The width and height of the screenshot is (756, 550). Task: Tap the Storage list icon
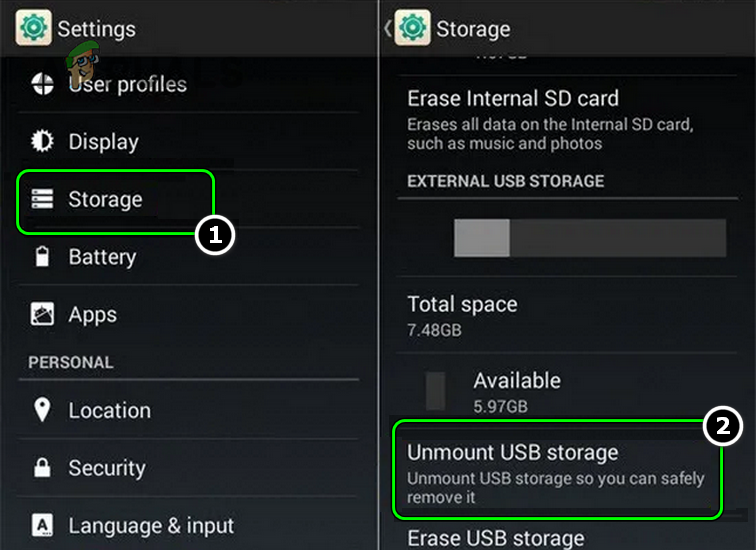(43, 199)
